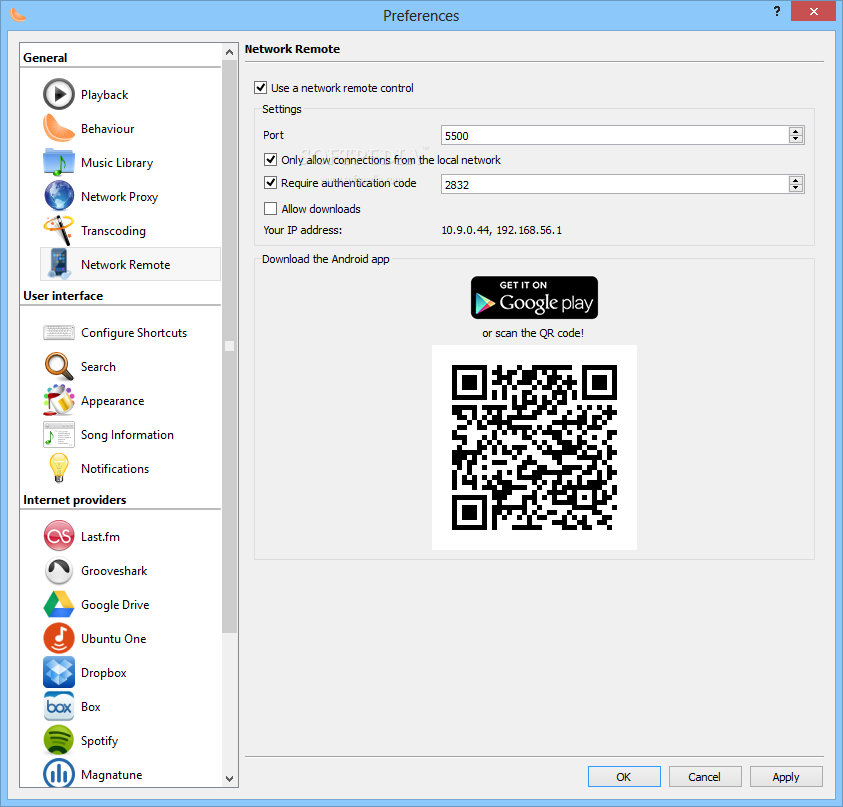Viewport: 843px width, 807px height.
Task: Click the Apply button
Action: click(786, 776)
